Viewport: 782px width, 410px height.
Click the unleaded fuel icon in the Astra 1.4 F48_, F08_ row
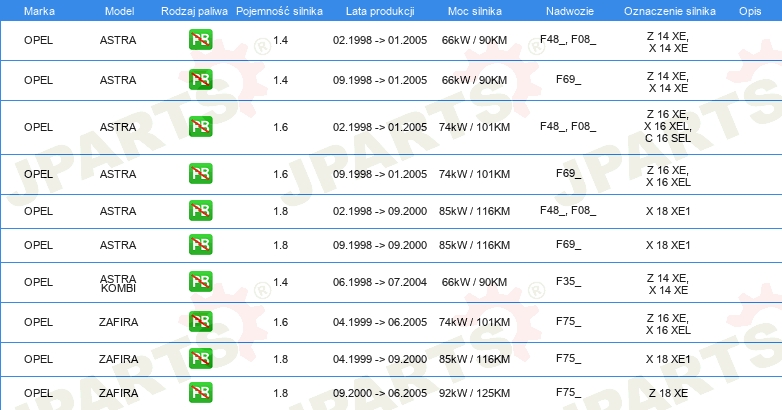(201, 40)
